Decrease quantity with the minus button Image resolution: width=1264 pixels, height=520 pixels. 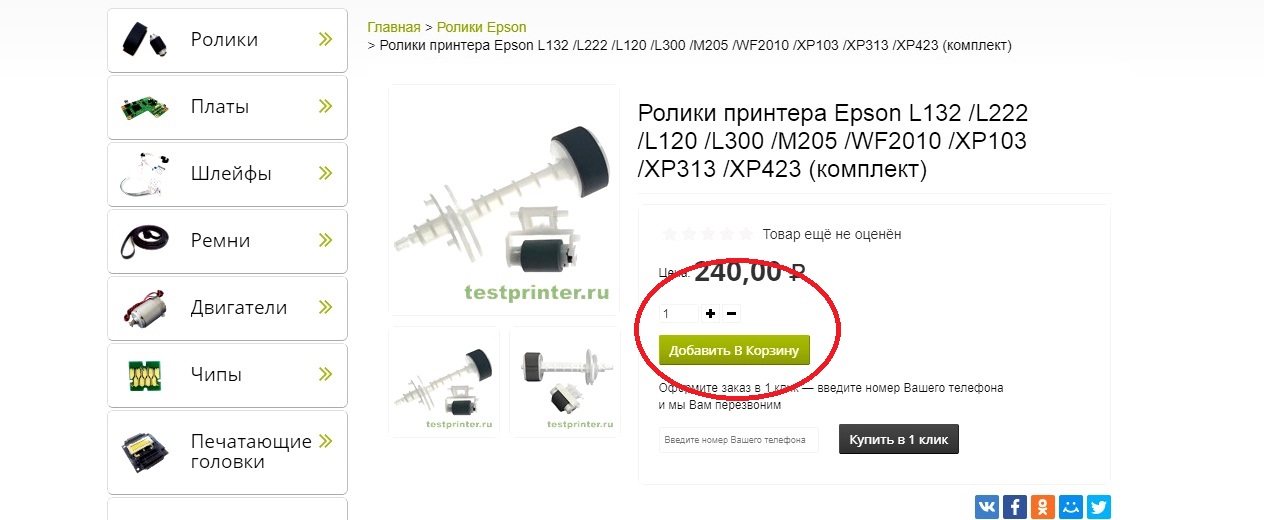pyautogui.click(x=732, y=314)
